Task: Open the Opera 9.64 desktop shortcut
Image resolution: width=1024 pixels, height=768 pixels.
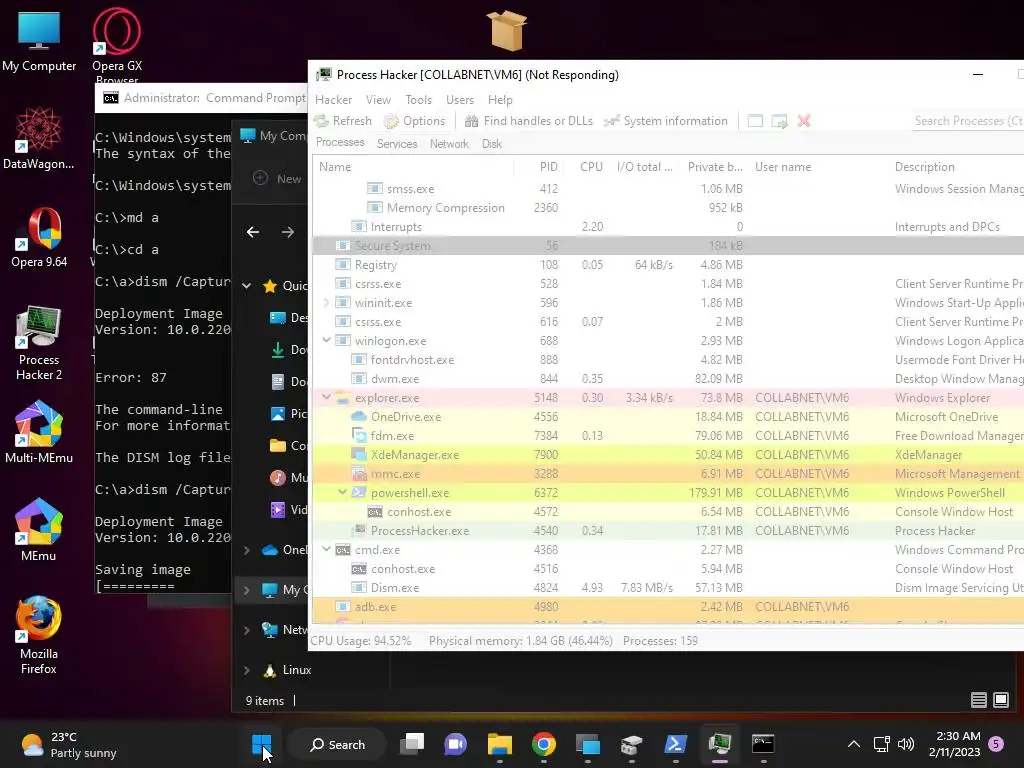Action: (x=39, y=238)
